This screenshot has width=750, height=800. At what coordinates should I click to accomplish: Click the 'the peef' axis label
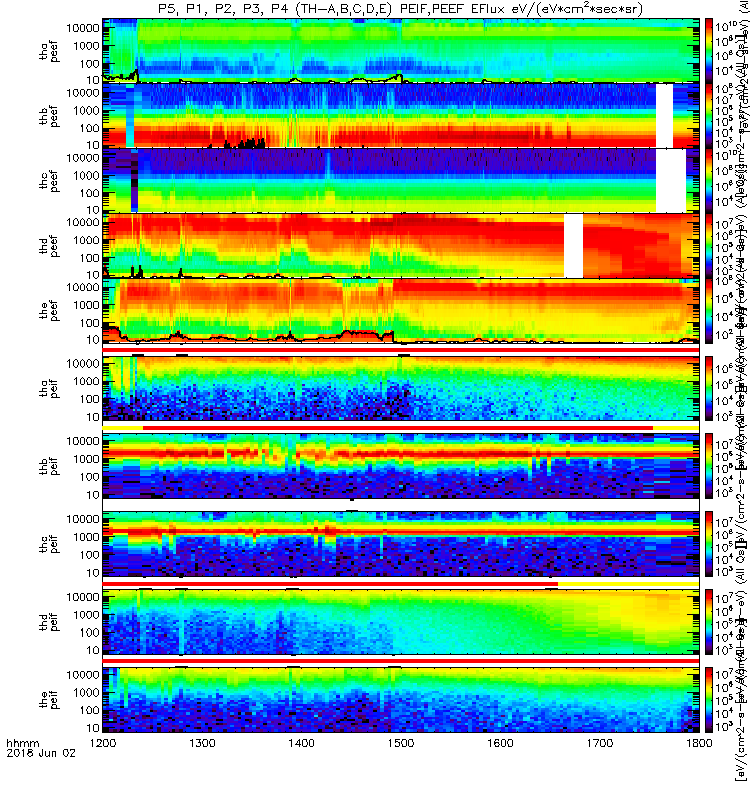pos(49,311)
